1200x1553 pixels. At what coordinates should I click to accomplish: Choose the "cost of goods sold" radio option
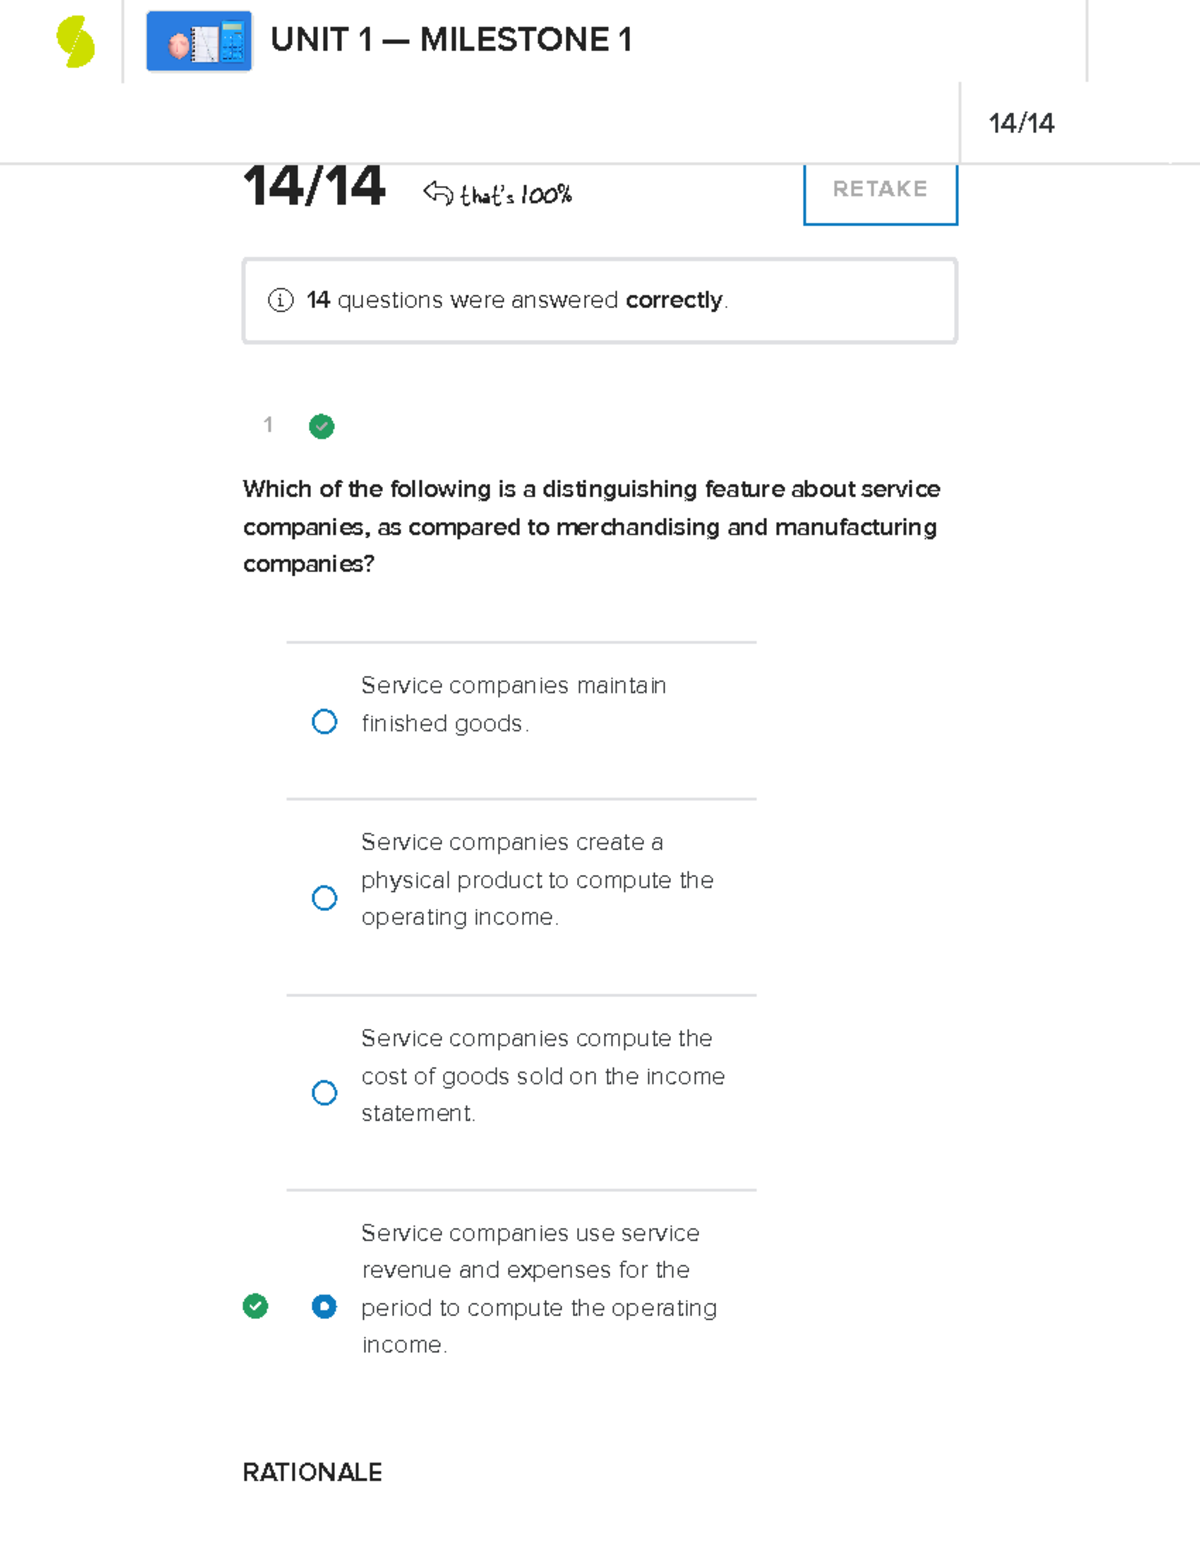pos(325,1093)
